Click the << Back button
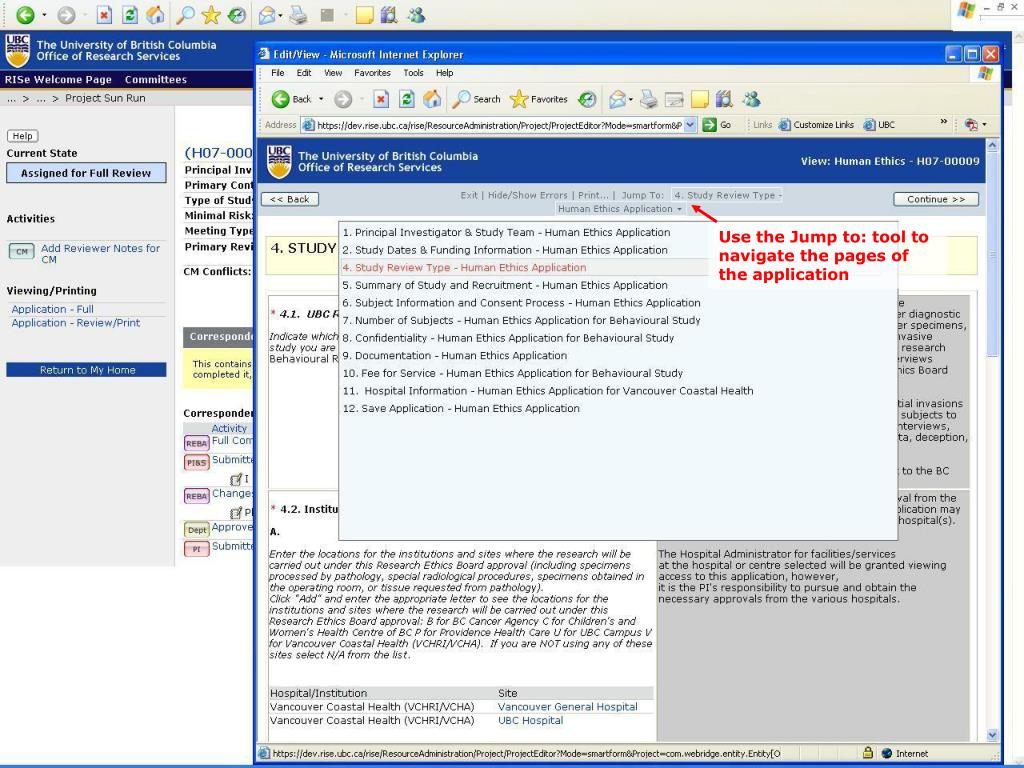 point(289,199)
